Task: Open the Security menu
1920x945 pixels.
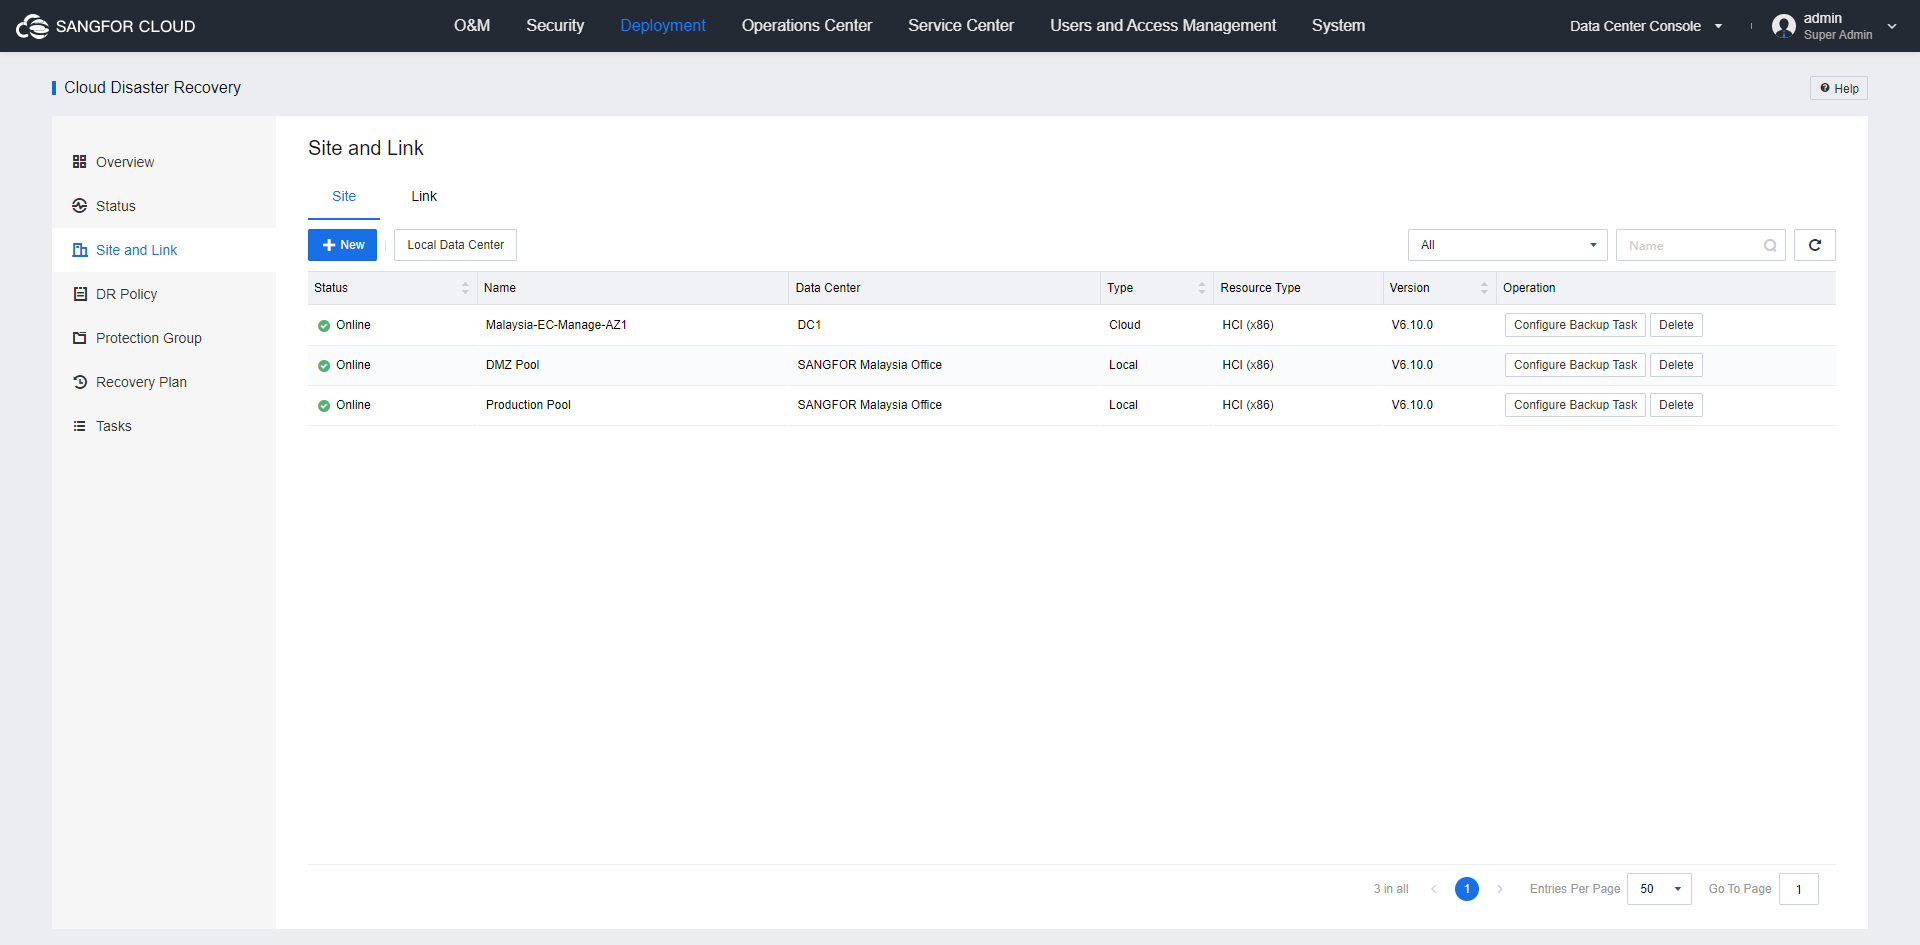Action: [555, 26]
